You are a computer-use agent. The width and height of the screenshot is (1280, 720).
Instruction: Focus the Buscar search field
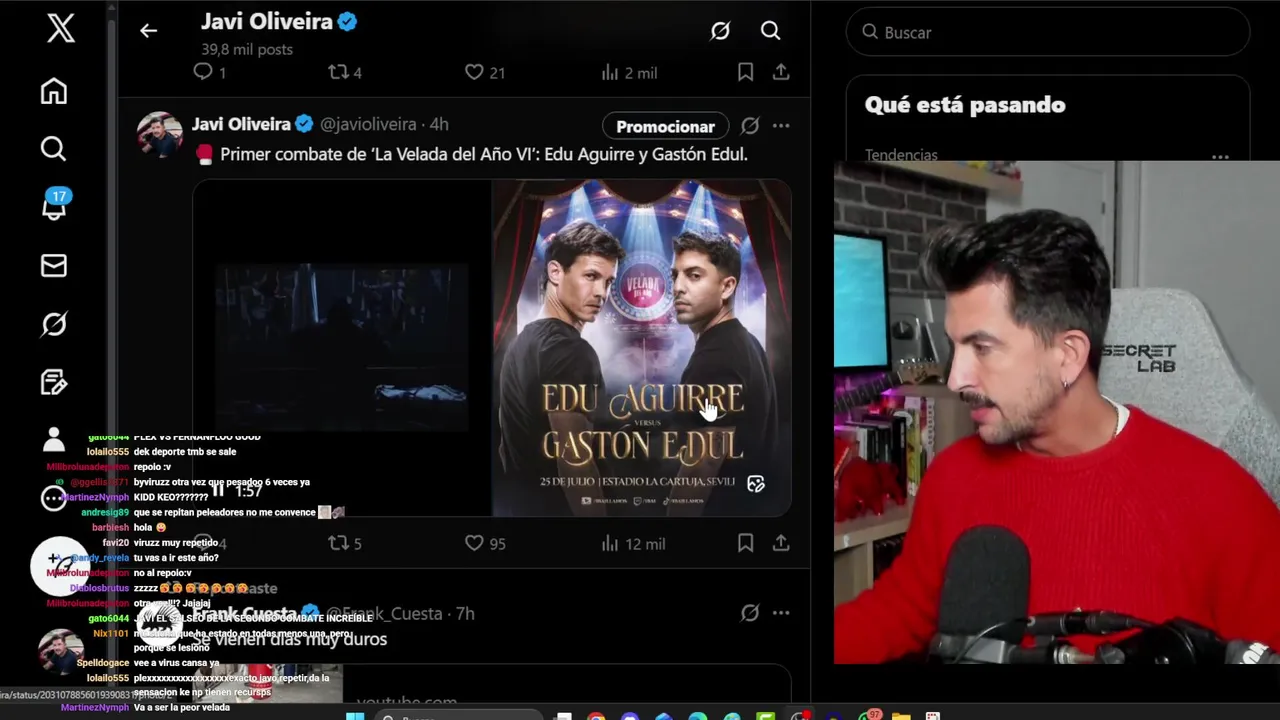pos(1048,32)
